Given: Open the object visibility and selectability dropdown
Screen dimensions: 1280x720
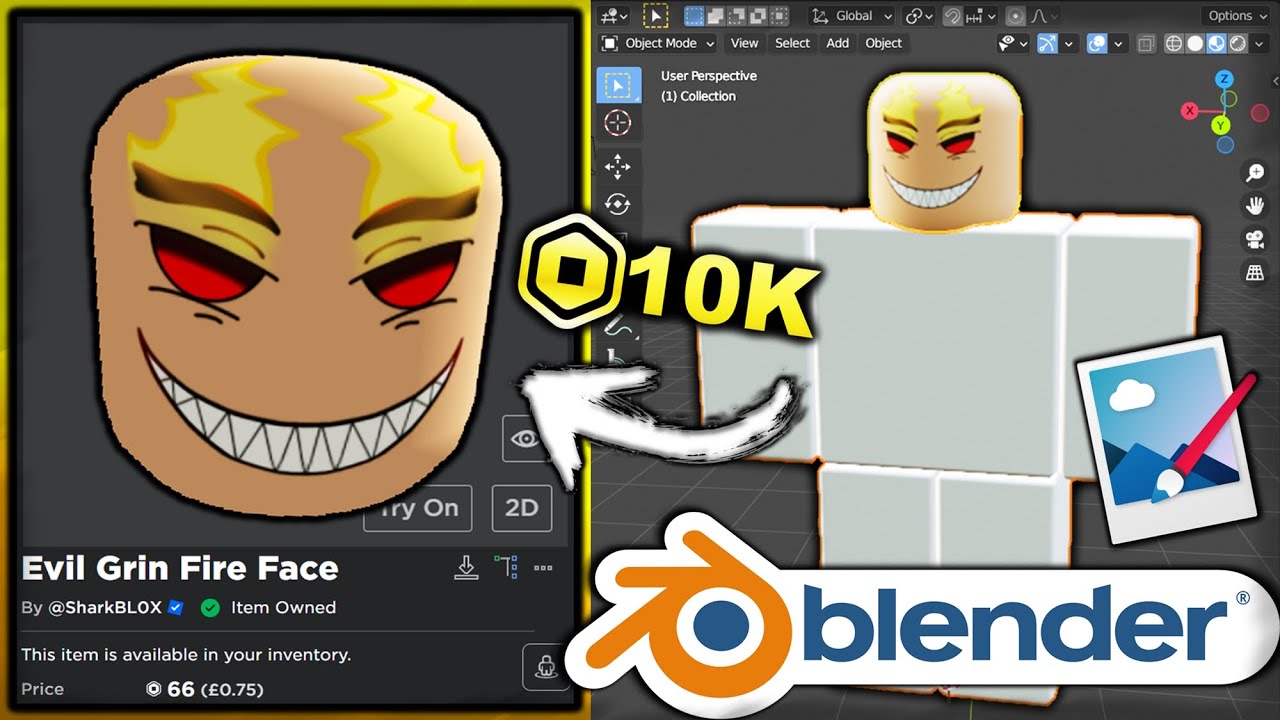Looking at the screenshot, I should (1015, 43).
